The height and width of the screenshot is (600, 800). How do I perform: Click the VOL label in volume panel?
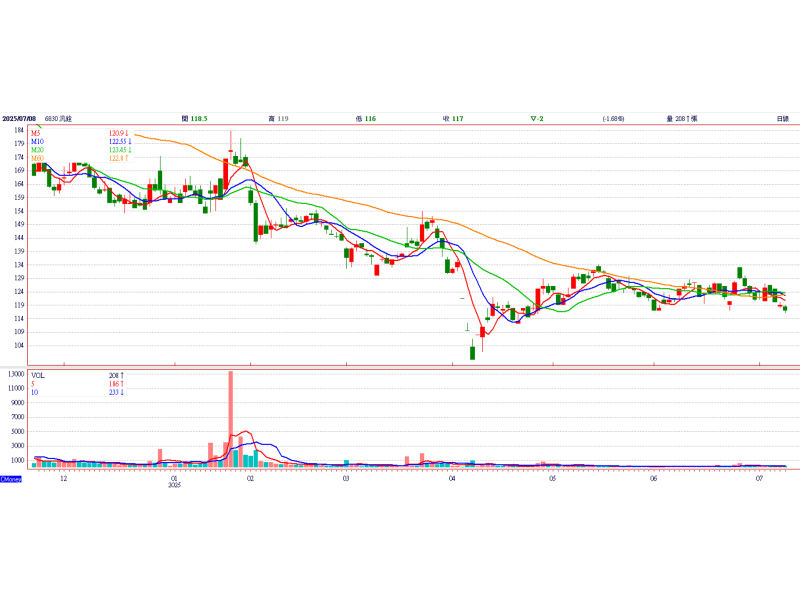click(x=39, y=373)
